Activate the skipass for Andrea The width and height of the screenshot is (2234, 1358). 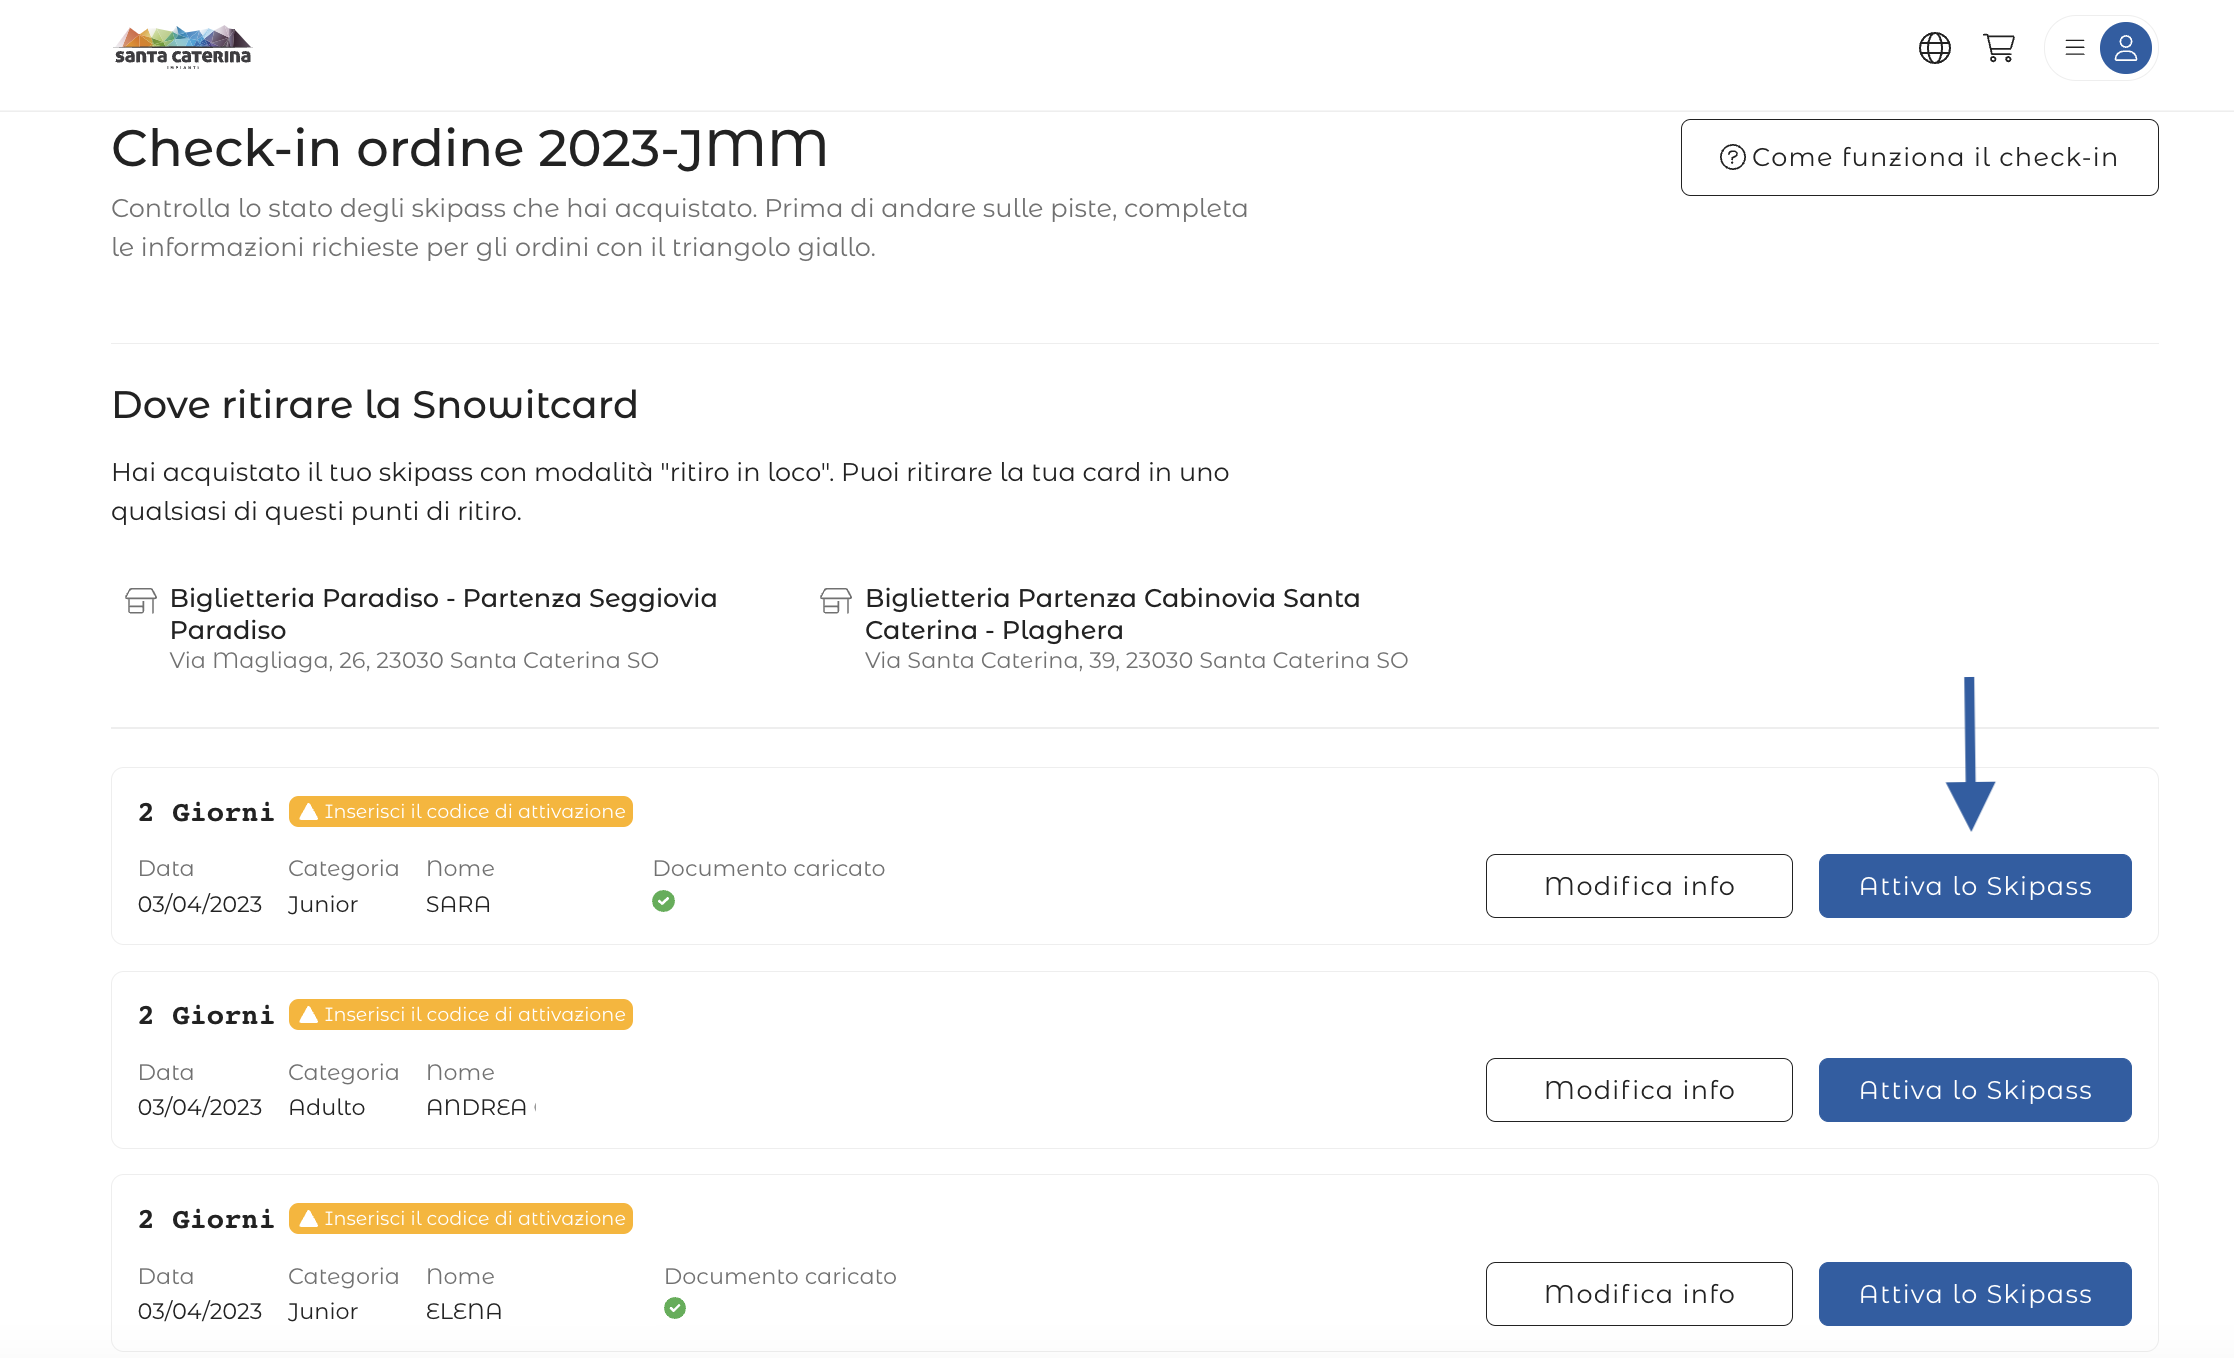pos(1974,1090)
